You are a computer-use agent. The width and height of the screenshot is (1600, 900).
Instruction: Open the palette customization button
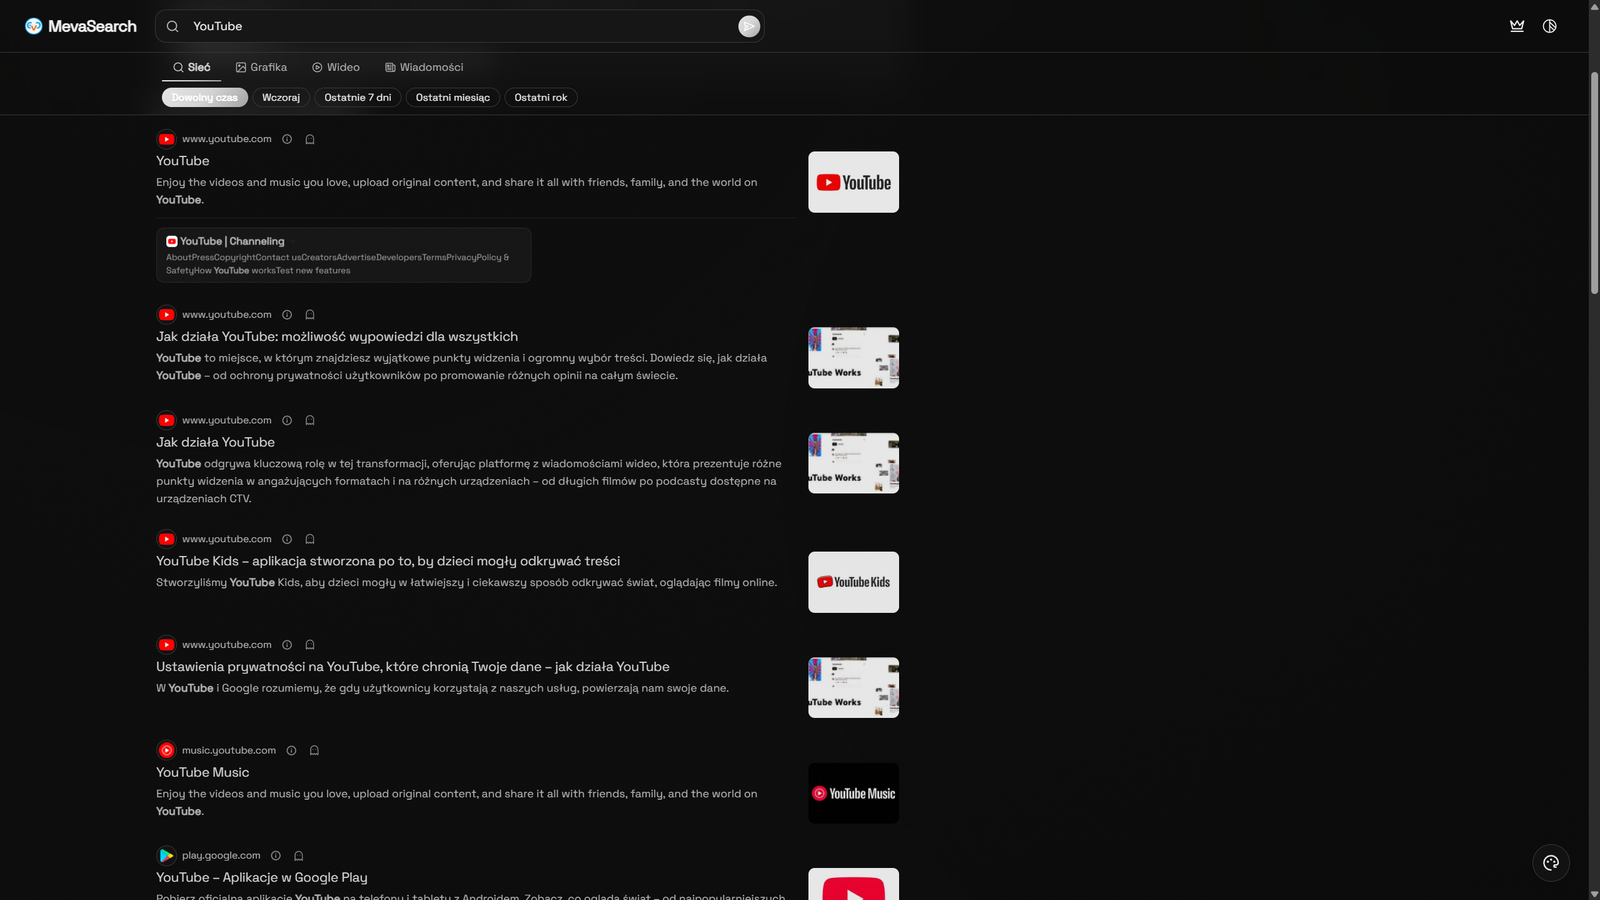click(x=1551, y=863)
